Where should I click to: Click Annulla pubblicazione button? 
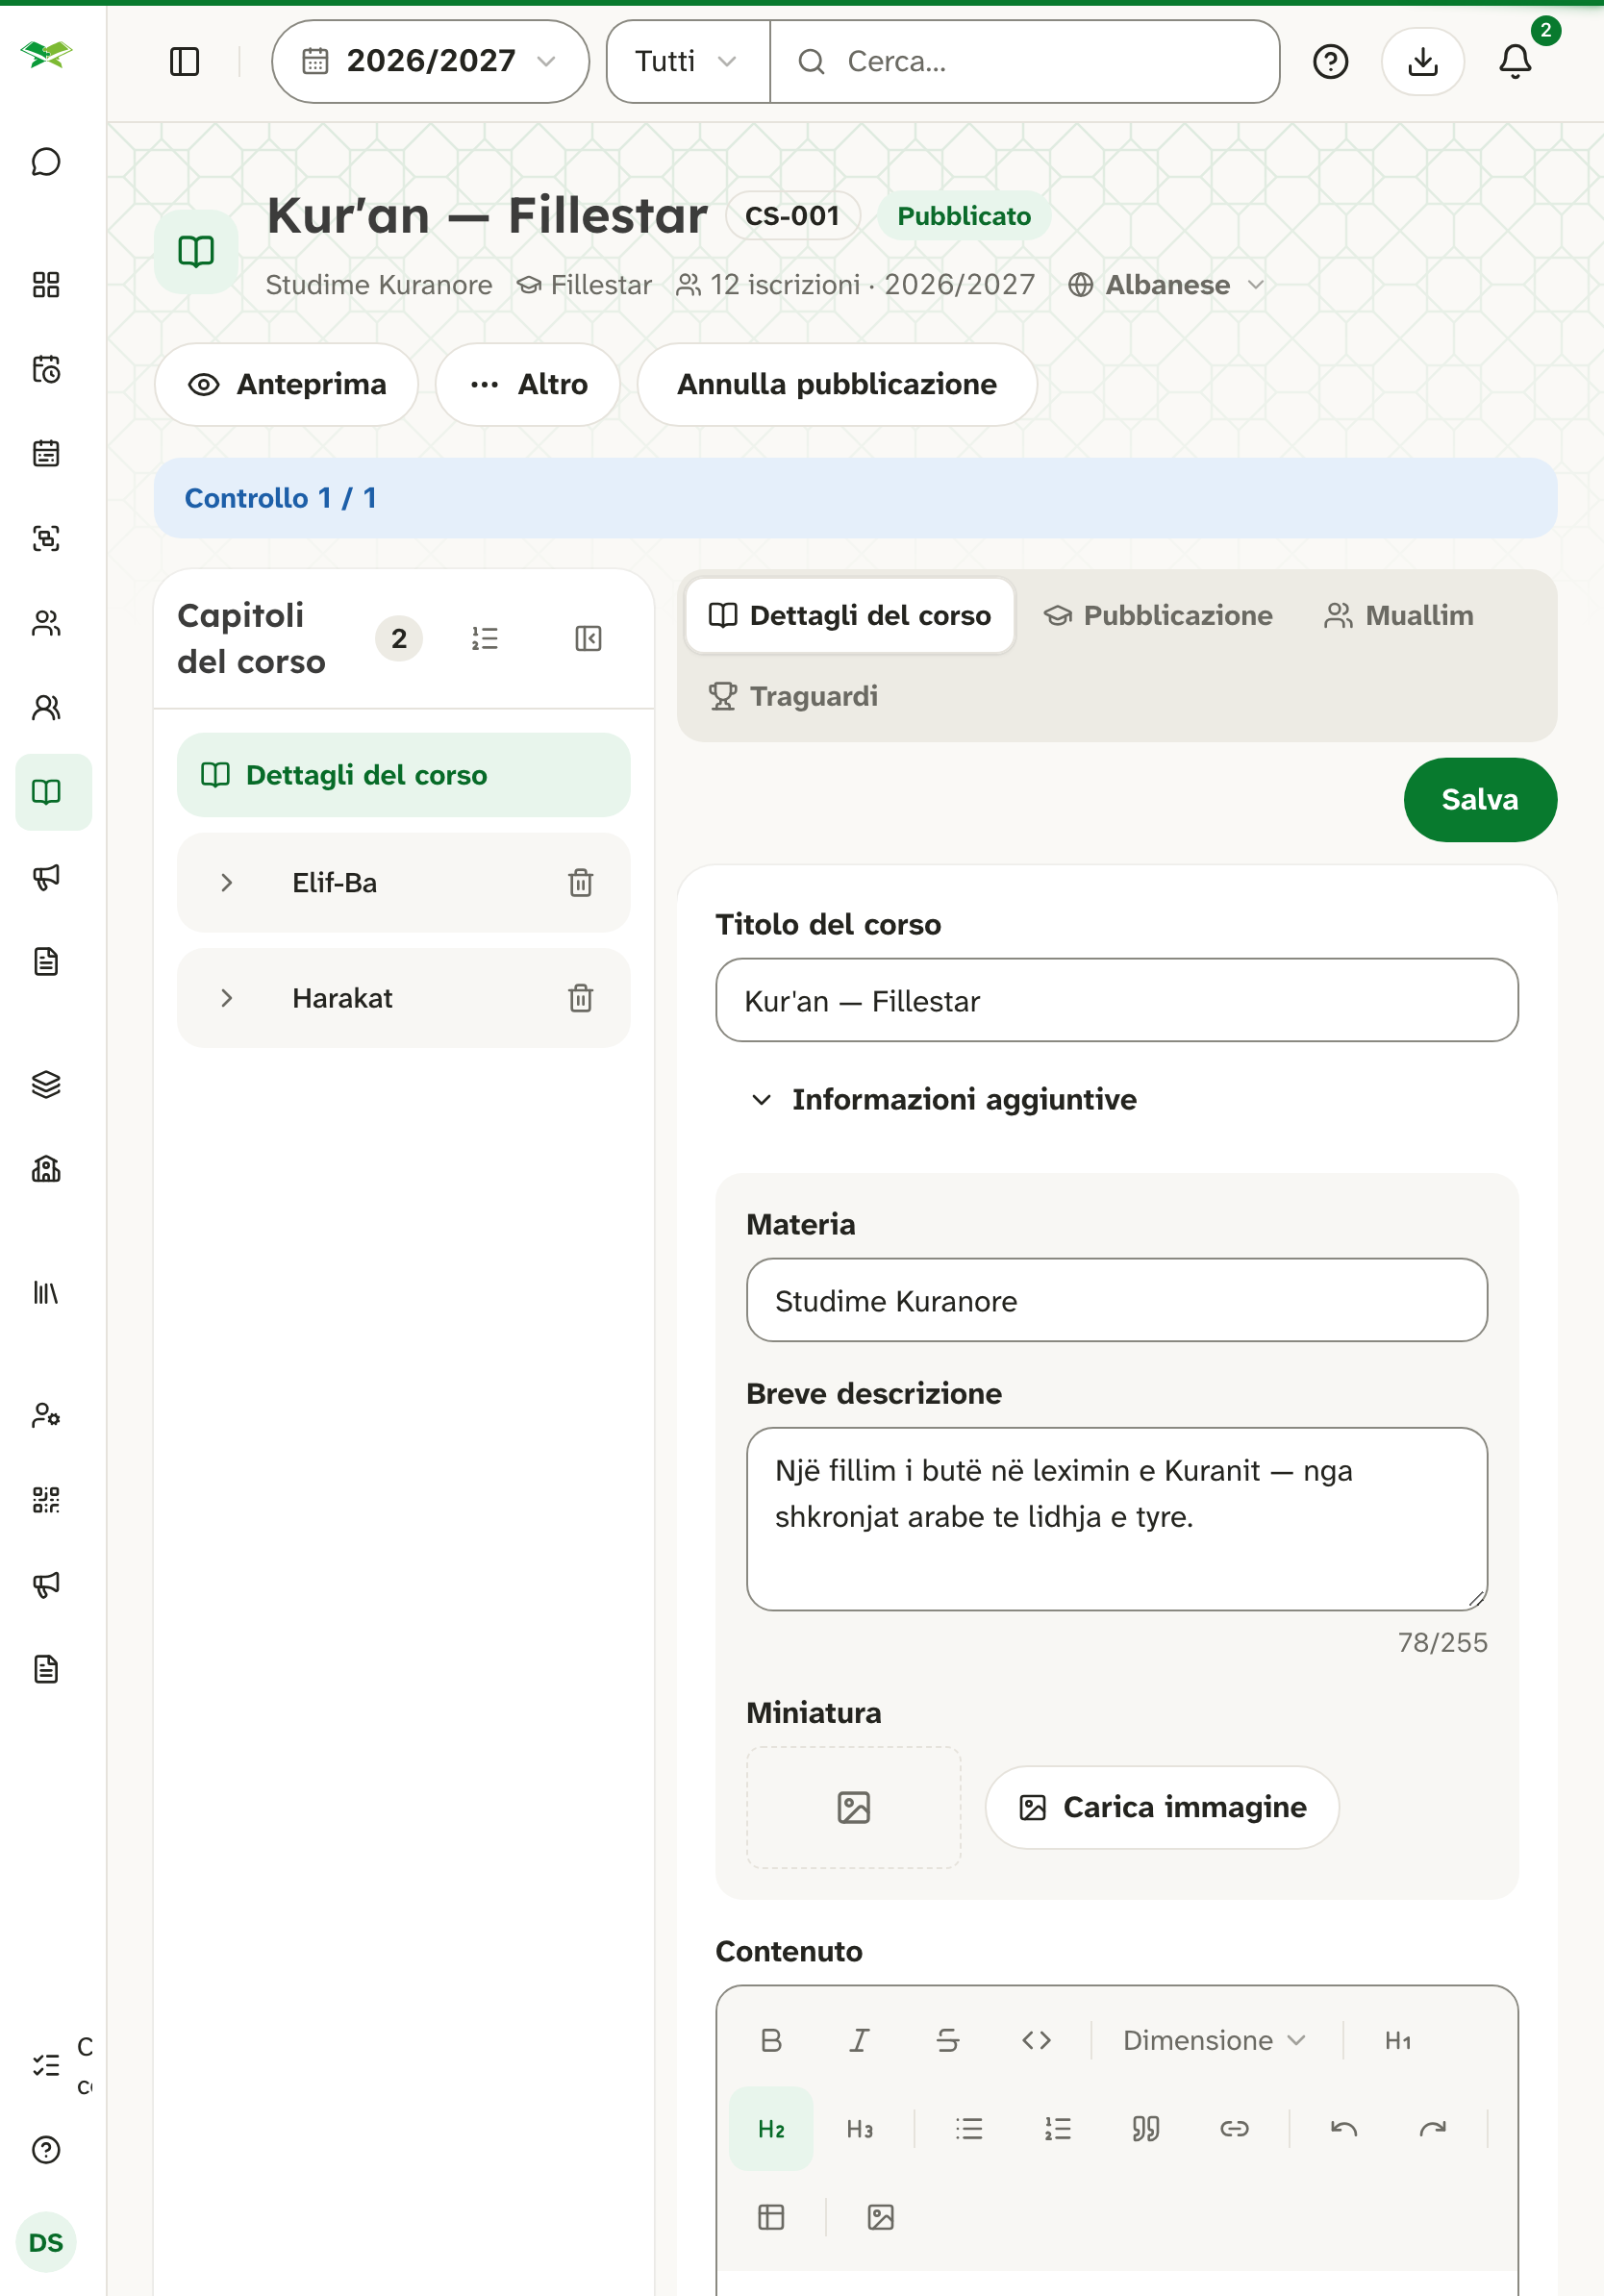[x=837, y=385]
